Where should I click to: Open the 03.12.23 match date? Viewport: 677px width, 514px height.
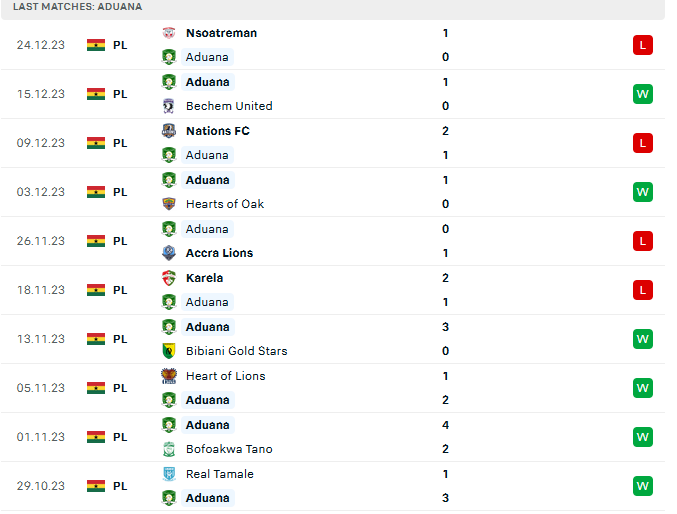pos(41,192)
